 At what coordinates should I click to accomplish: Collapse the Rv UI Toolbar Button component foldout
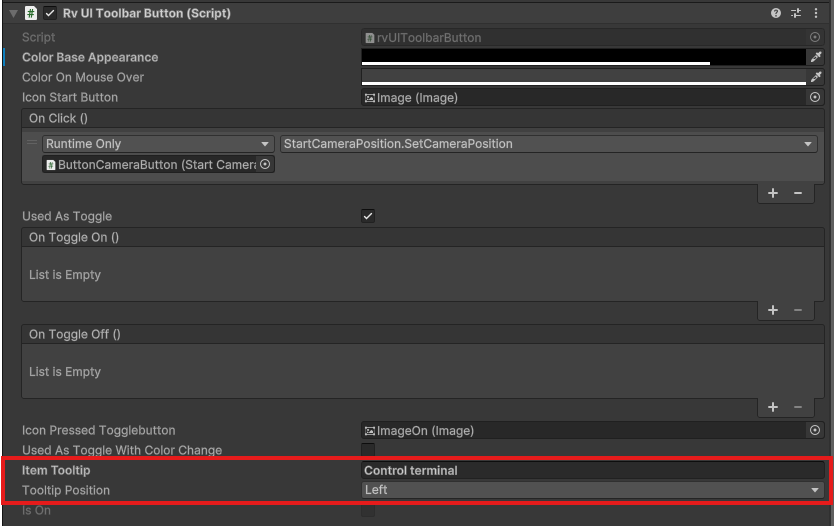point(13,14)
